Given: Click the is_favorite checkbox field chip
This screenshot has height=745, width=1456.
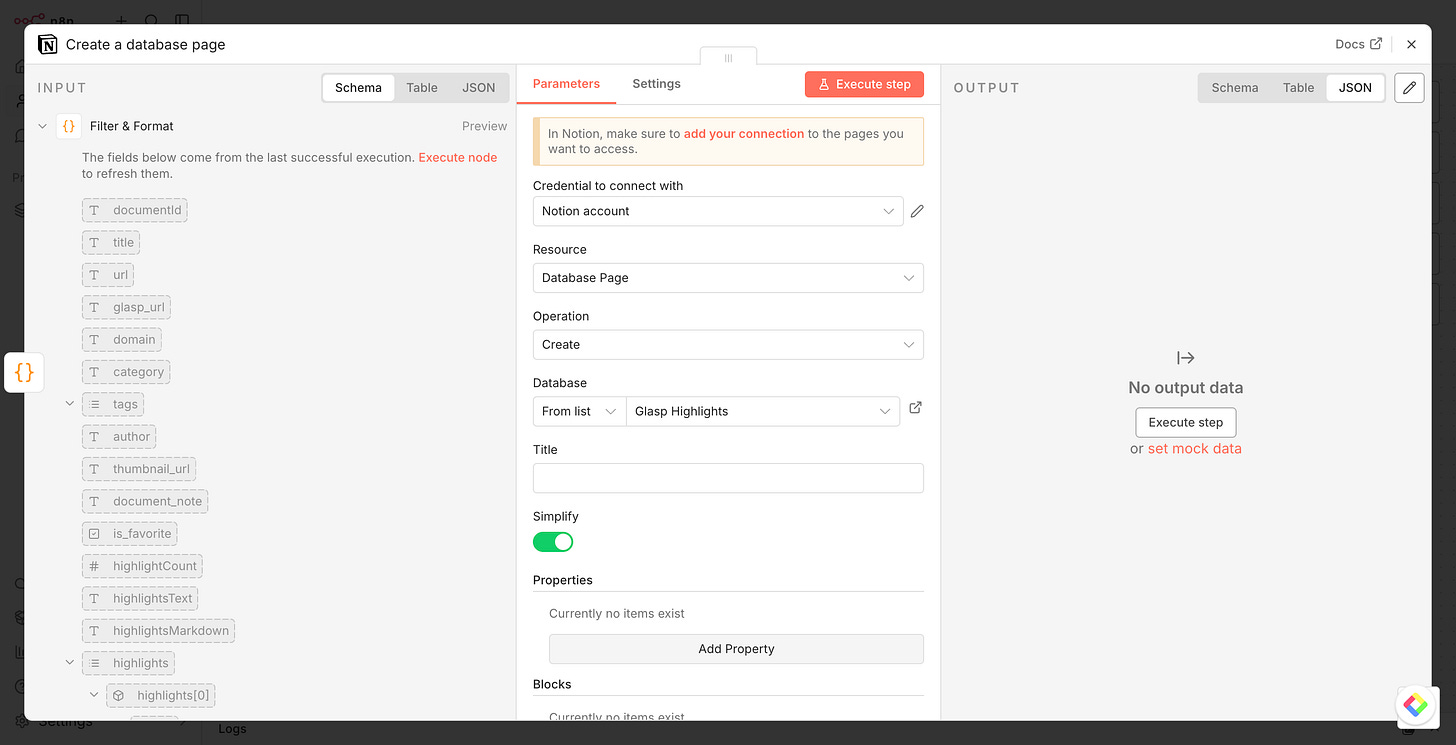Looking at the screenshot, I should (x=129, y=534).
